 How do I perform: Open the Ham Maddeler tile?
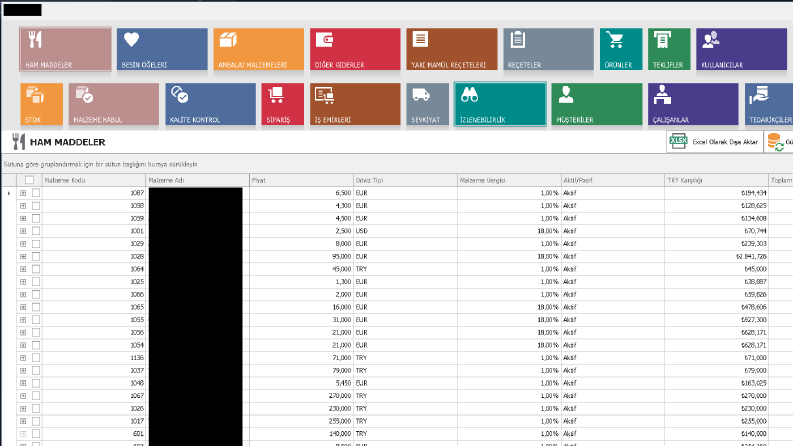click(65, 49)
